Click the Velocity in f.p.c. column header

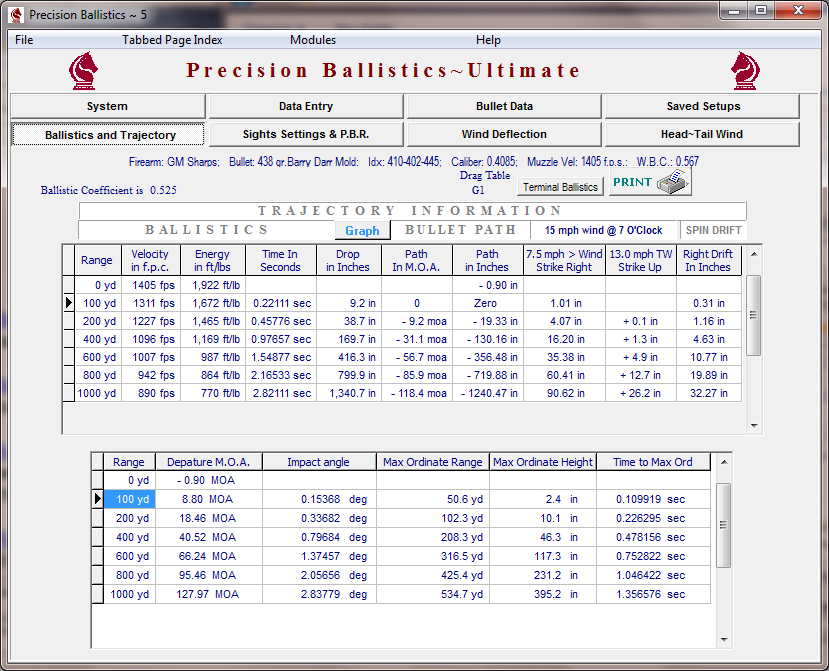[x=151, y=260]
